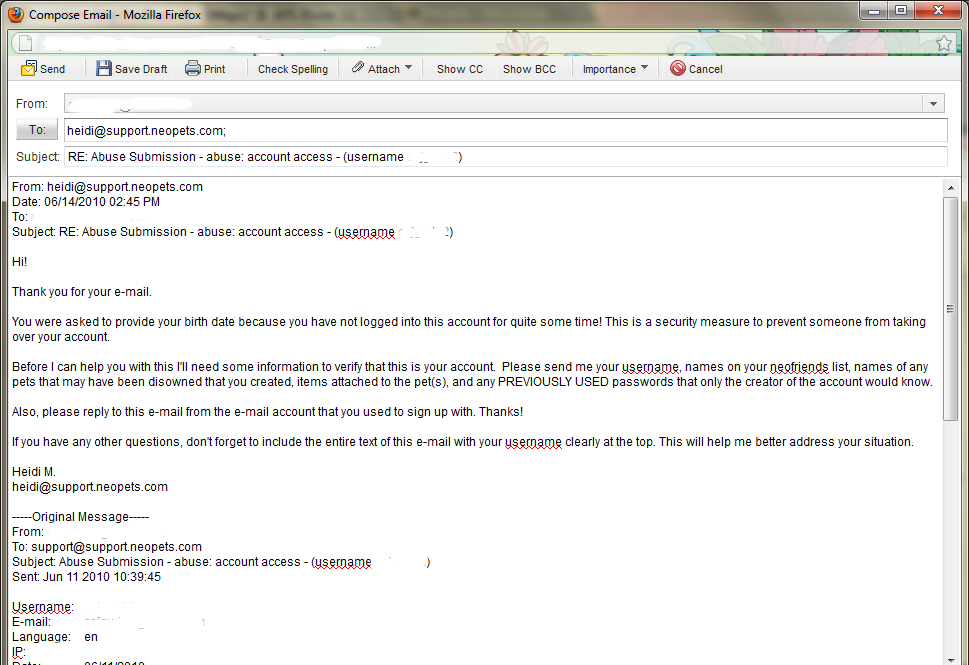Click the "Heidi M." signature line

[34, 472]
